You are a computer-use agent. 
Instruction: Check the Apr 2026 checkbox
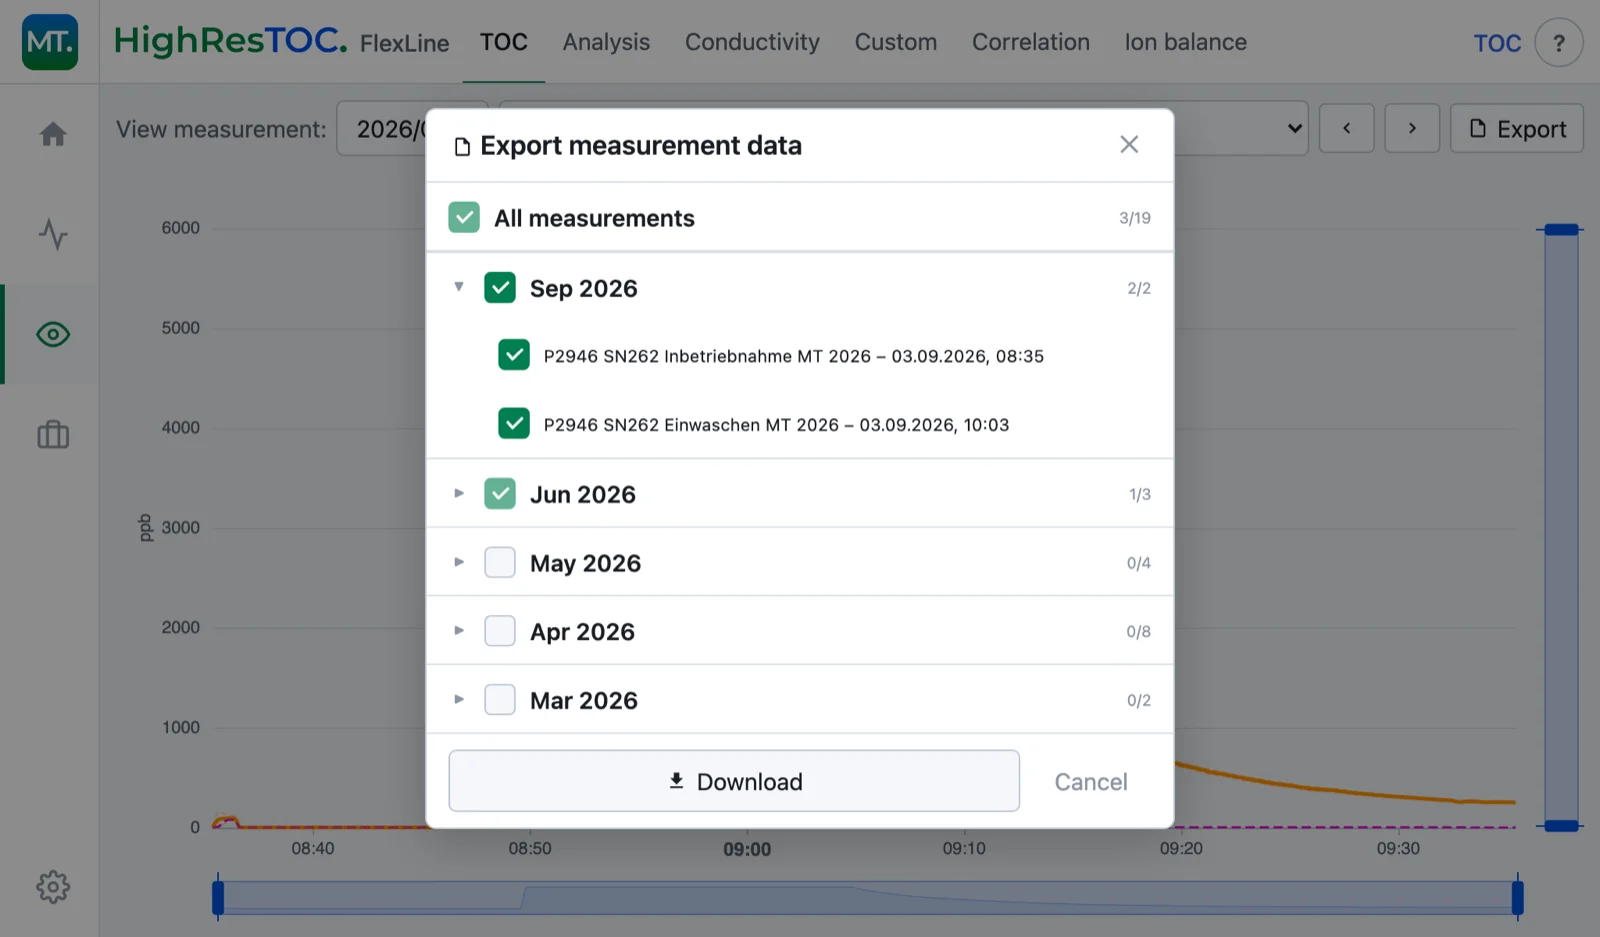[500, 631]
